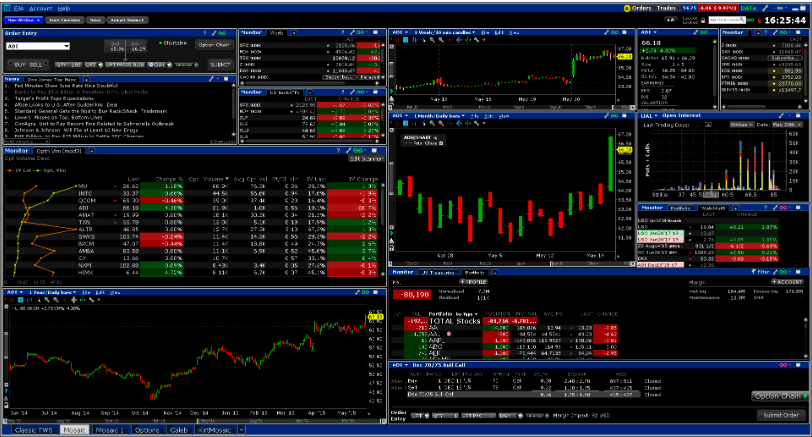Click Option Chain button in Order Entry panel
Screen dimensions: 812x437
pyautogui.click(x=214, y=45)
